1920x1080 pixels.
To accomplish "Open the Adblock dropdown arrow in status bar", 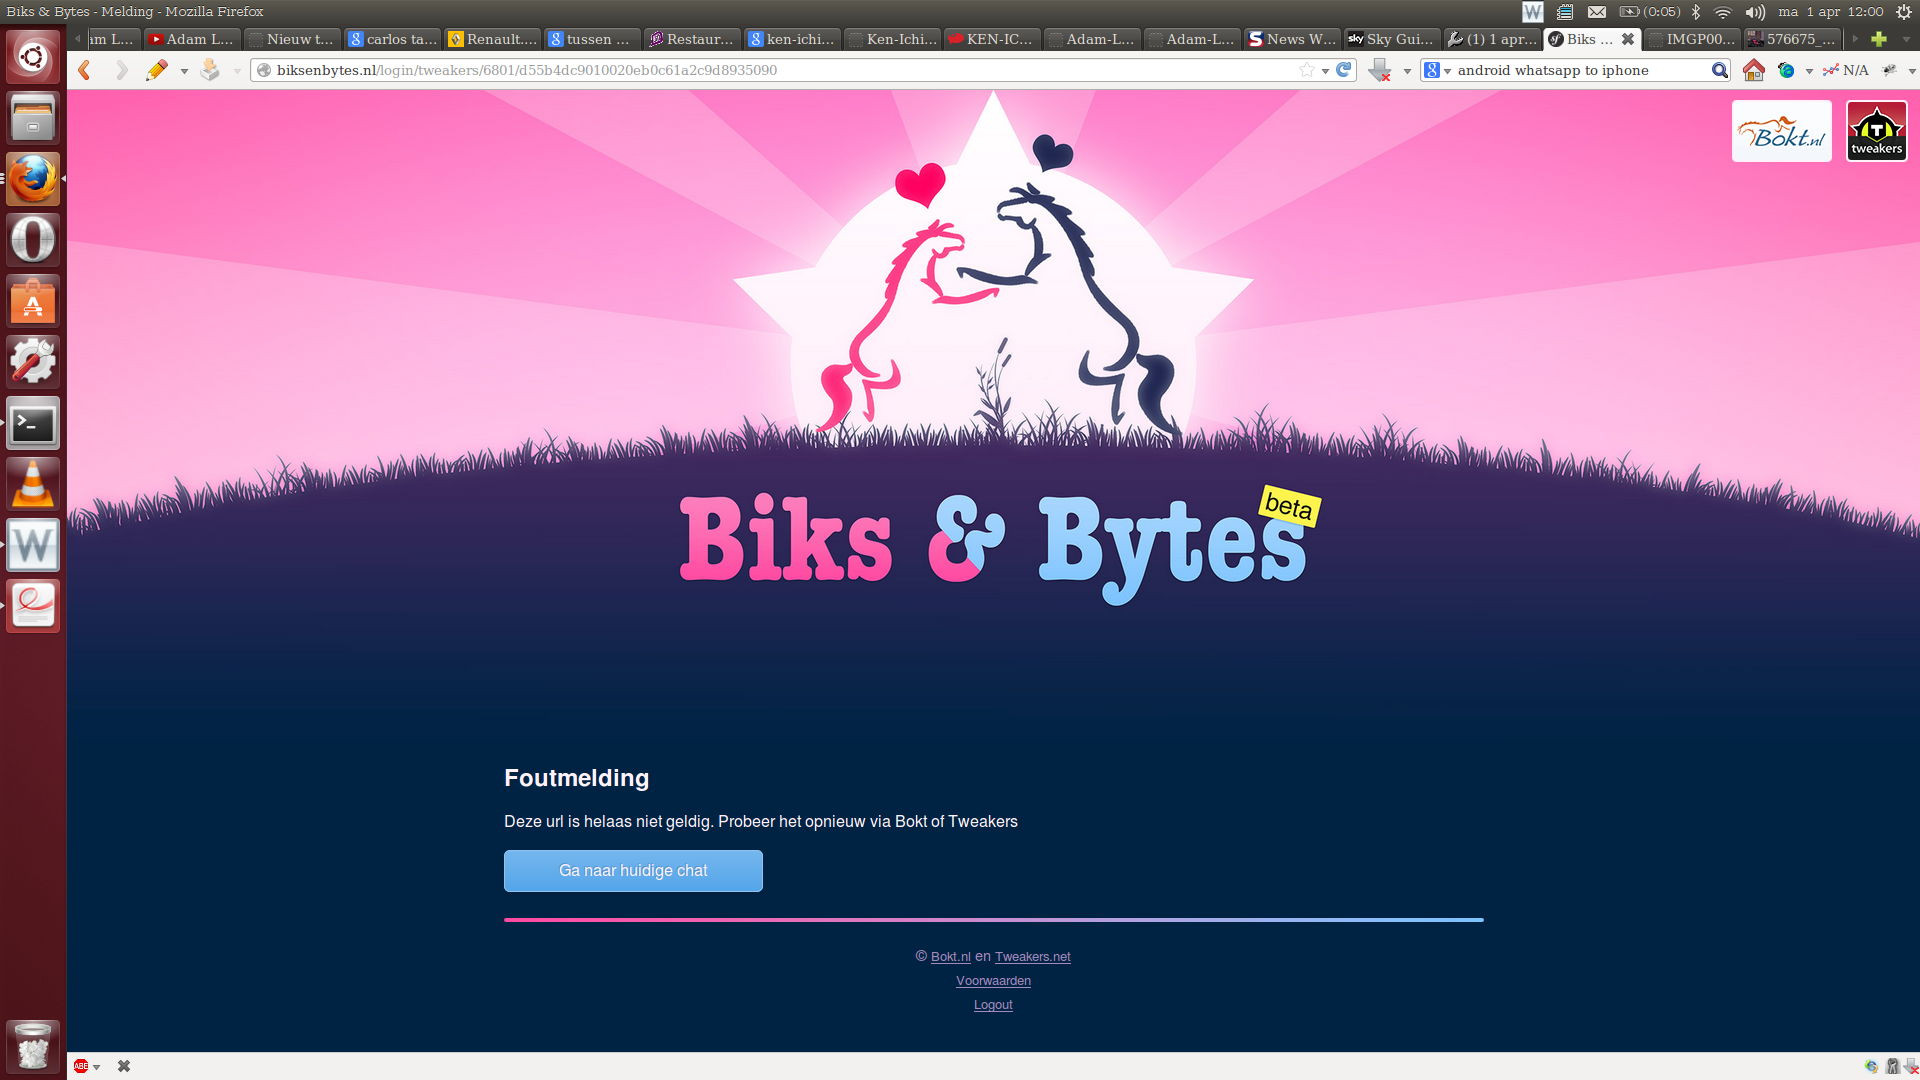I will tap(97, 1067).
